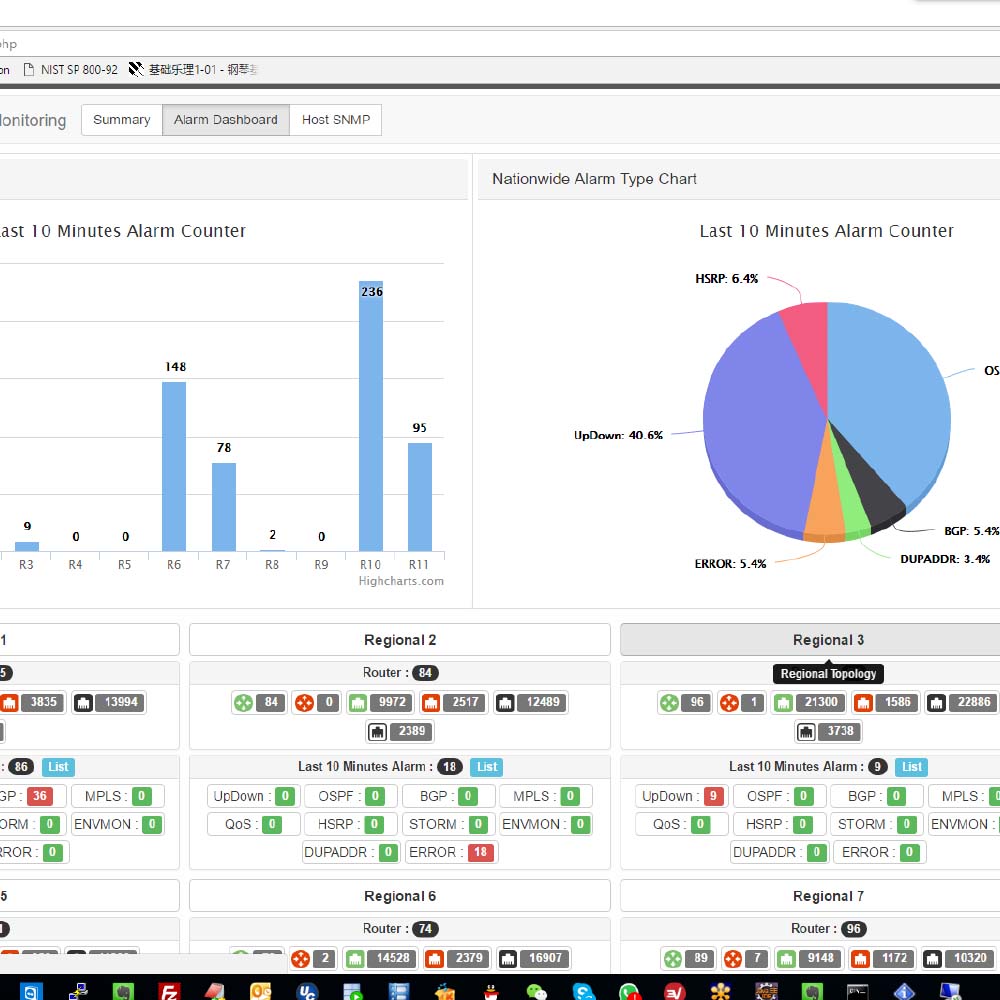The image size is (1000, 1000).
Task: Click red router-down icon in Regional 7
Action: (733, 959)
